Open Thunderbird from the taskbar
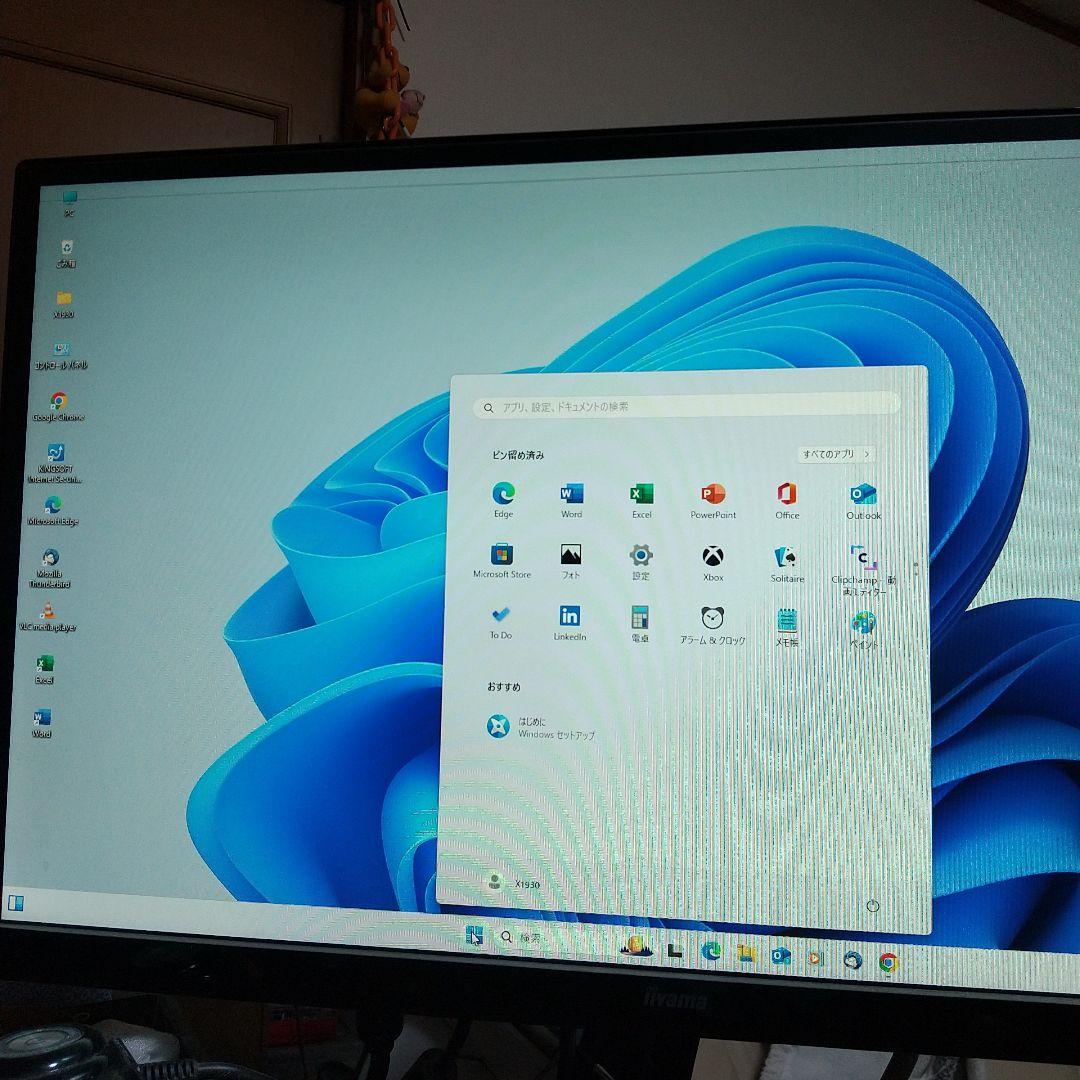The image size is (1080, 1080). (852, 959)
